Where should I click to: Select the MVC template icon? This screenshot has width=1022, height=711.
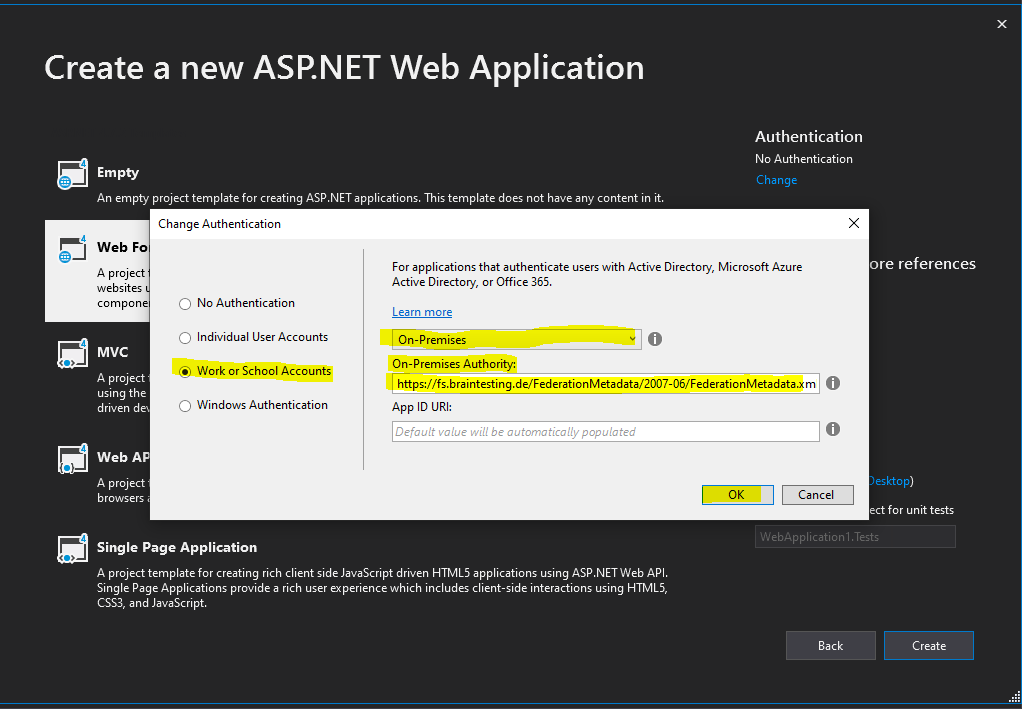72,354
